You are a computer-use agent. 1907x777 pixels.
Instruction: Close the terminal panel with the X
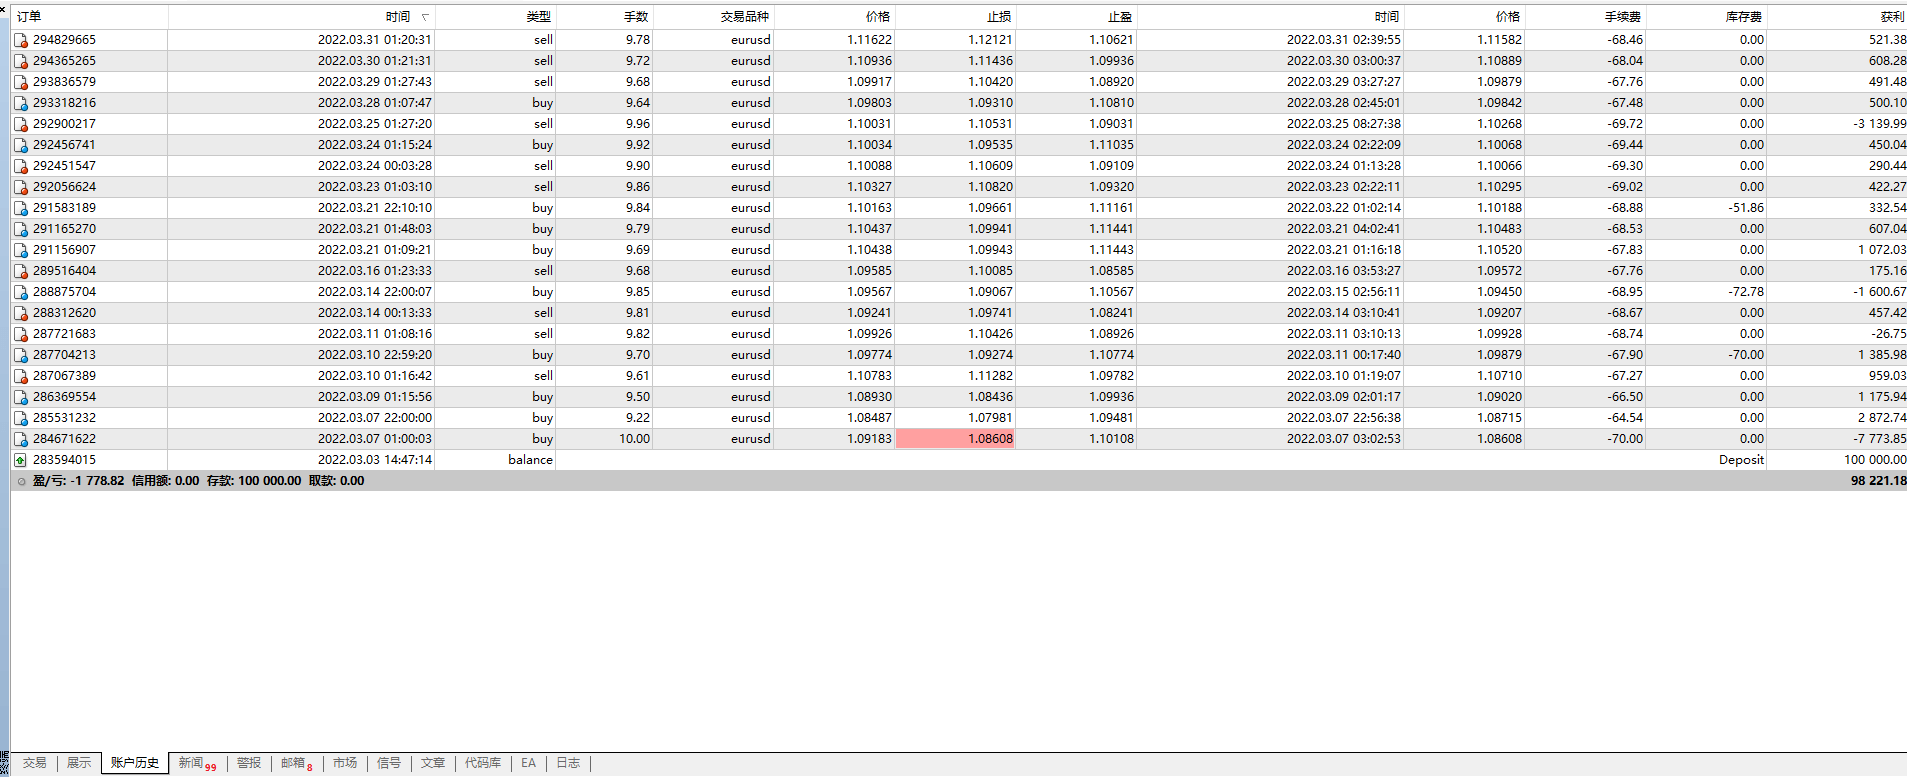point(4,7)
